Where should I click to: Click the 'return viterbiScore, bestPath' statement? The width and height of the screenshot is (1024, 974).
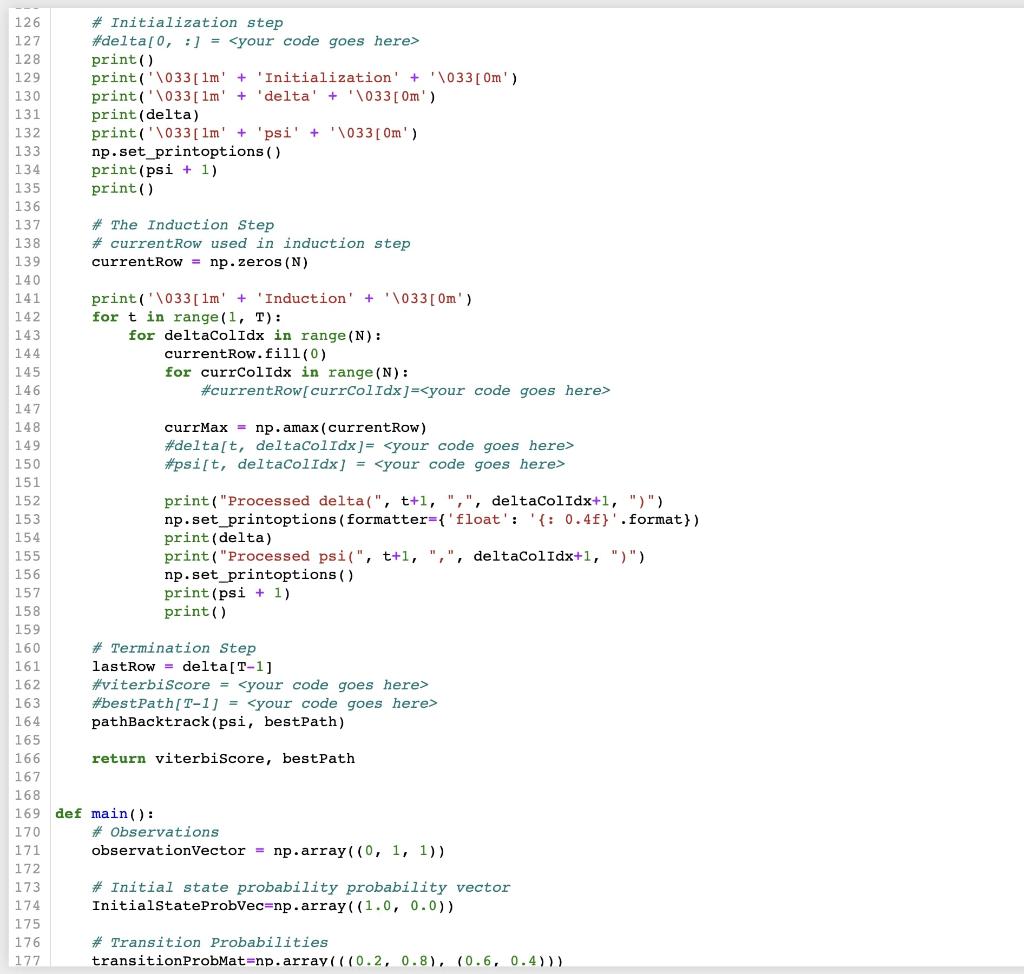tap(220, 758)
